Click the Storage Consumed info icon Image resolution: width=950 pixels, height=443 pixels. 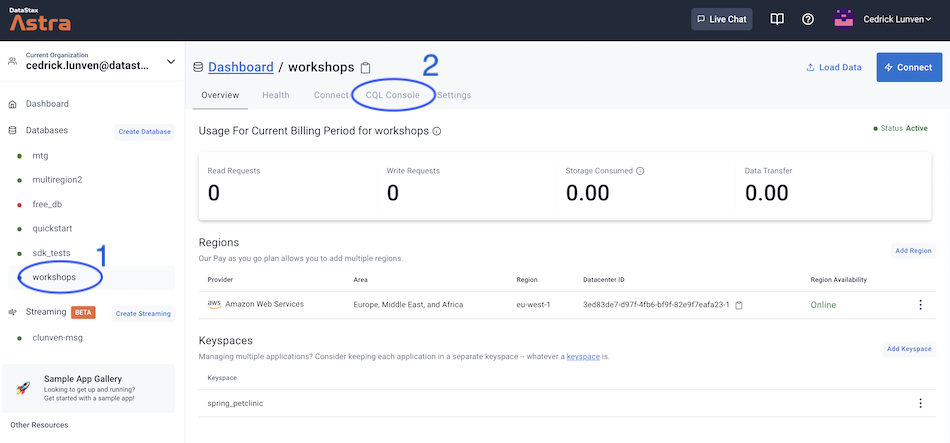coord(640,171)
